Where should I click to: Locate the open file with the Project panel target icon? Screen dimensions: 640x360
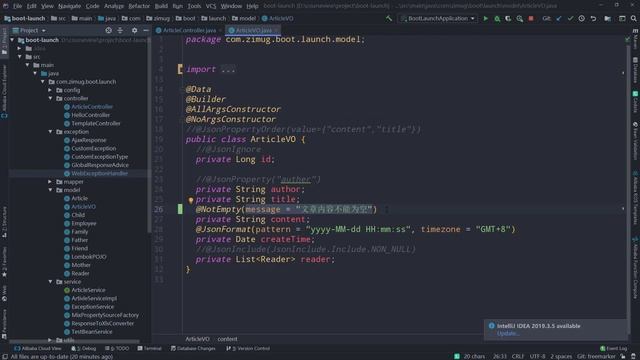[x=109, y=30]
